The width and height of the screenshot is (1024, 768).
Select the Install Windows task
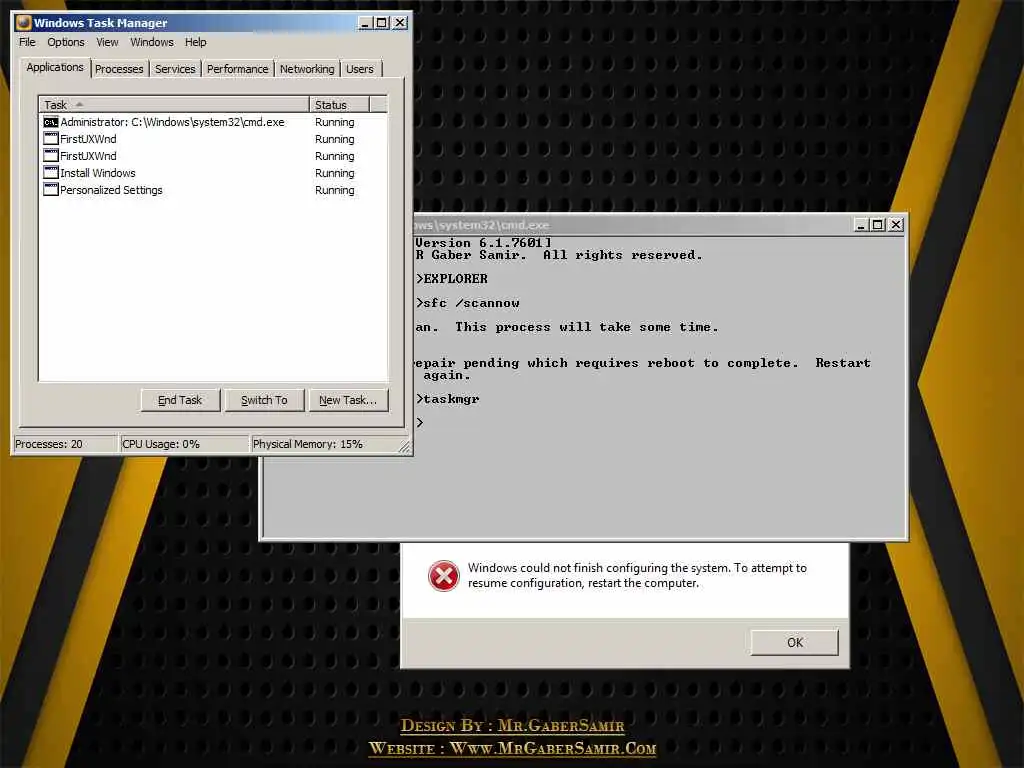[213, 173]
